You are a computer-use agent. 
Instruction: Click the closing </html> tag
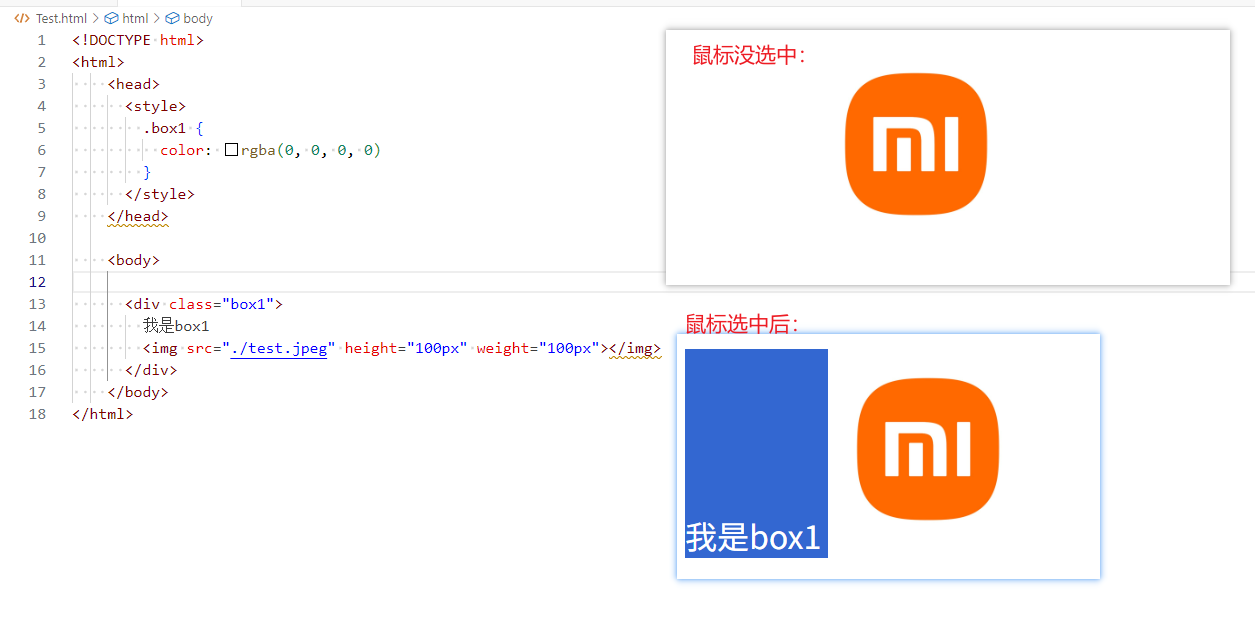coord(102,414)
